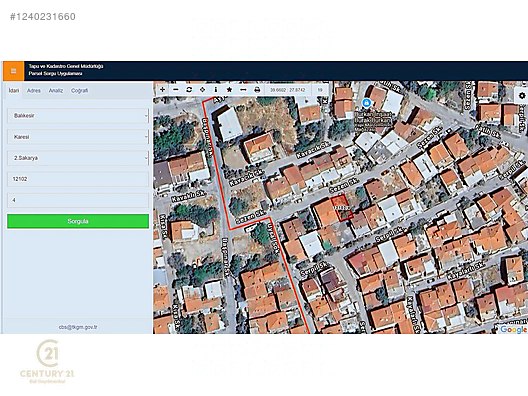Open the orange hamburger menu
Screen dimensions: 528x396
13,71
